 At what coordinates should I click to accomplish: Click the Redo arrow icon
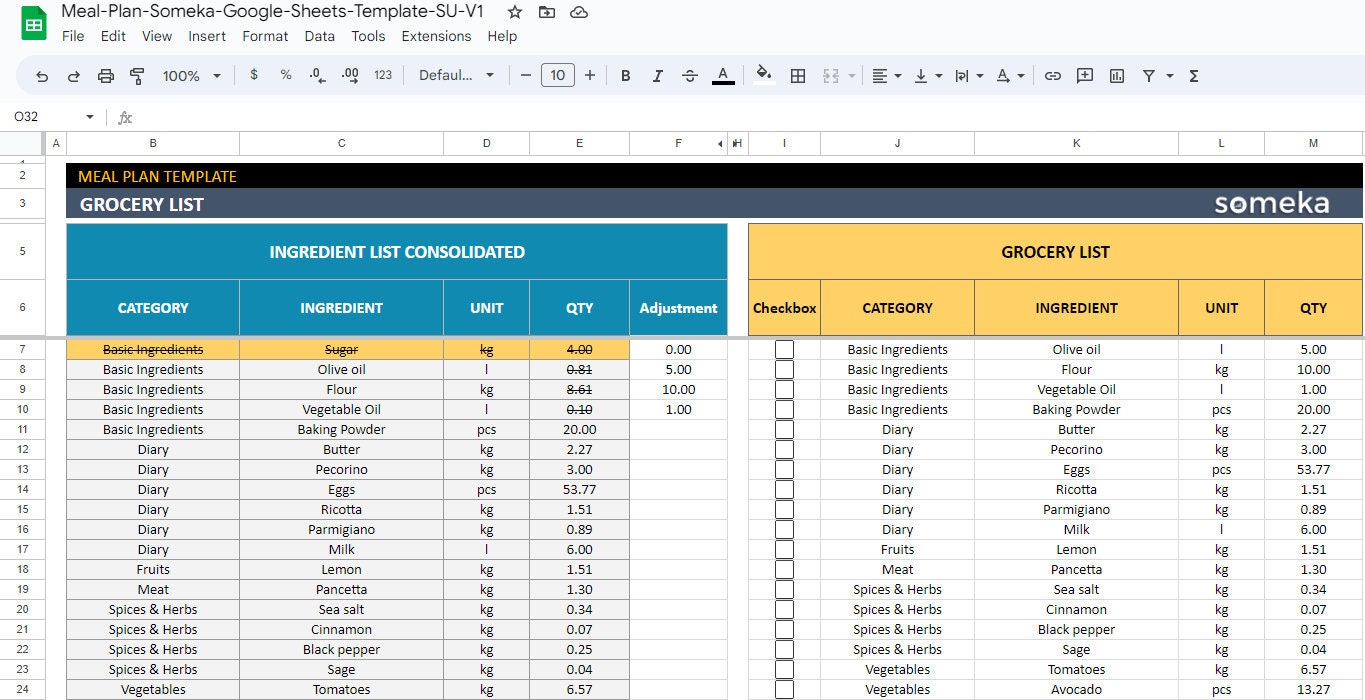pyautogui.click(x=73, y=76)
